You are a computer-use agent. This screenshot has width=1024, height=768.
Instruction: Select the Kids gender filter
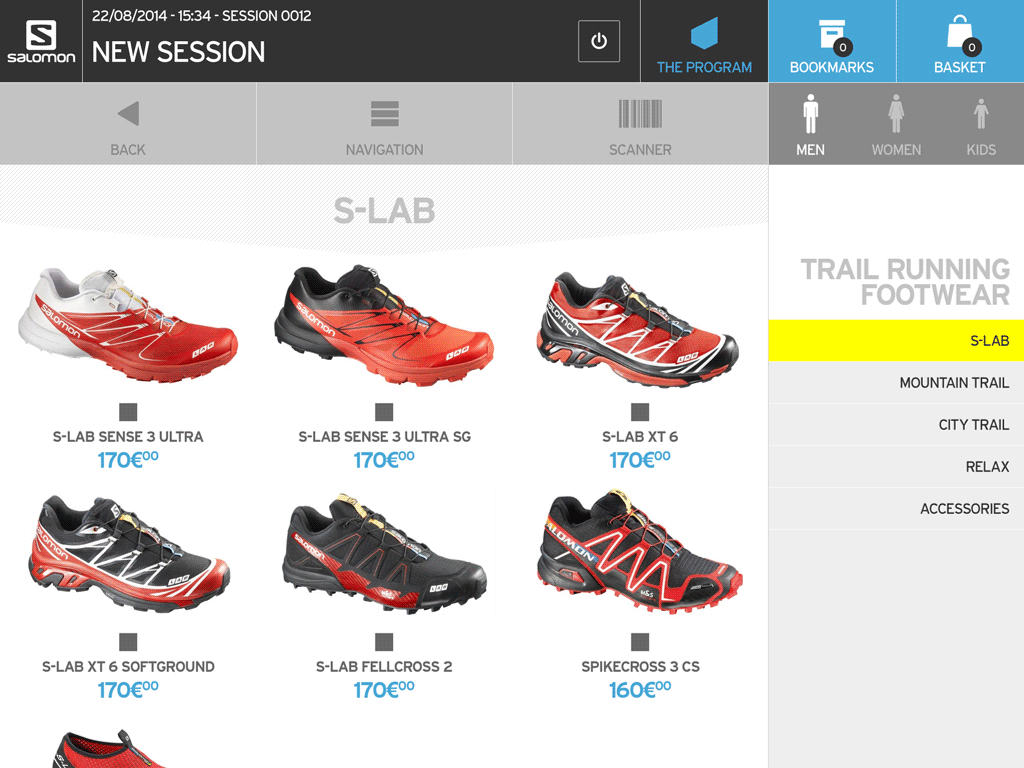click(981, 124)
